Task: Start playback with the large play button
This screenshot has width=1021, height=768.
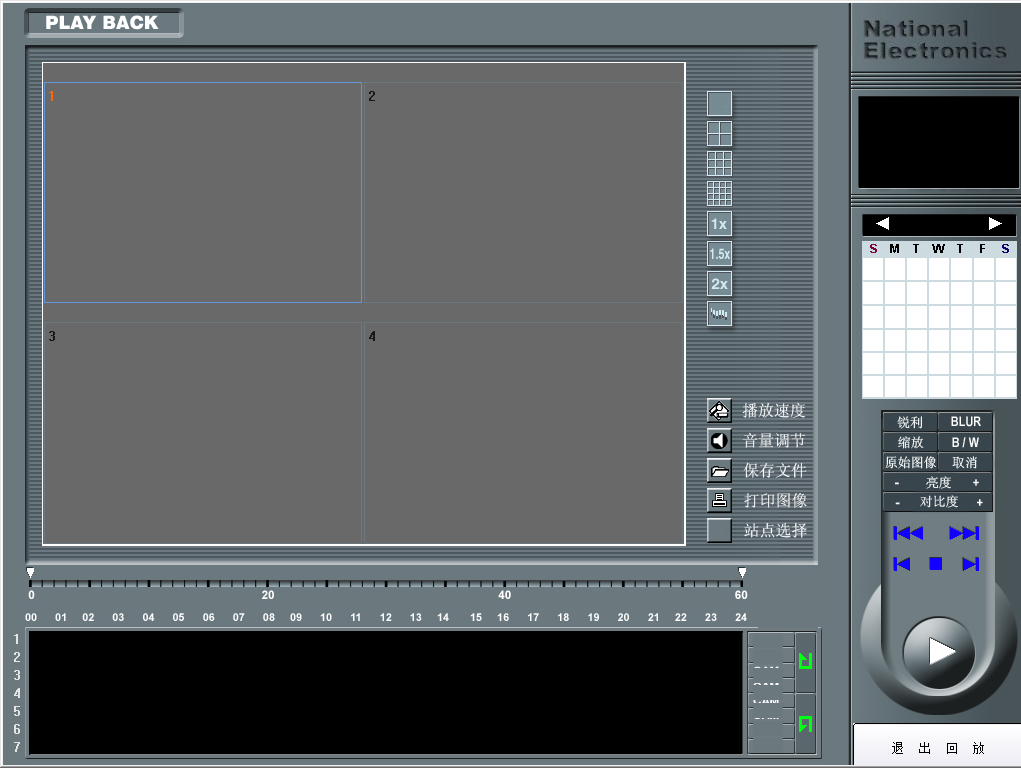Action: point(939,651)
